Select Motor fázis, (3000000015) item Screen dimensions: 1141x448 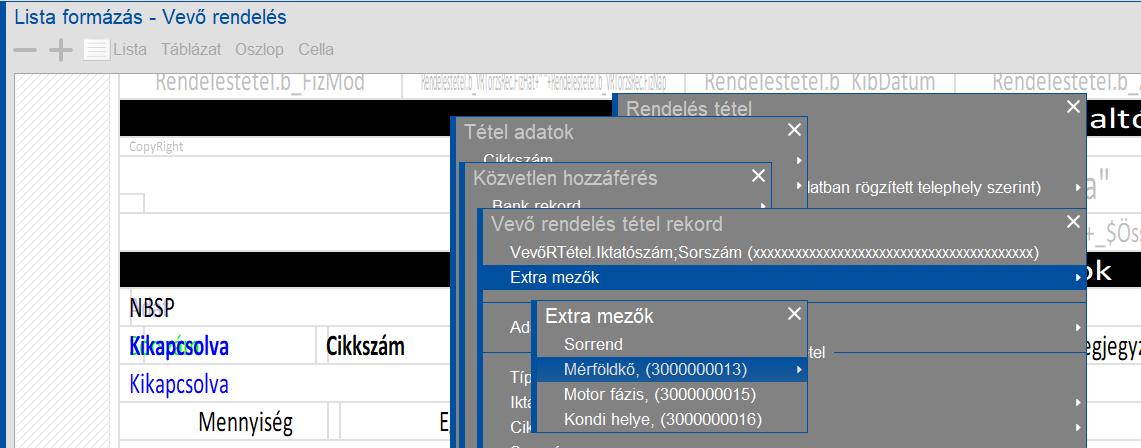click(x=671, y=394)
